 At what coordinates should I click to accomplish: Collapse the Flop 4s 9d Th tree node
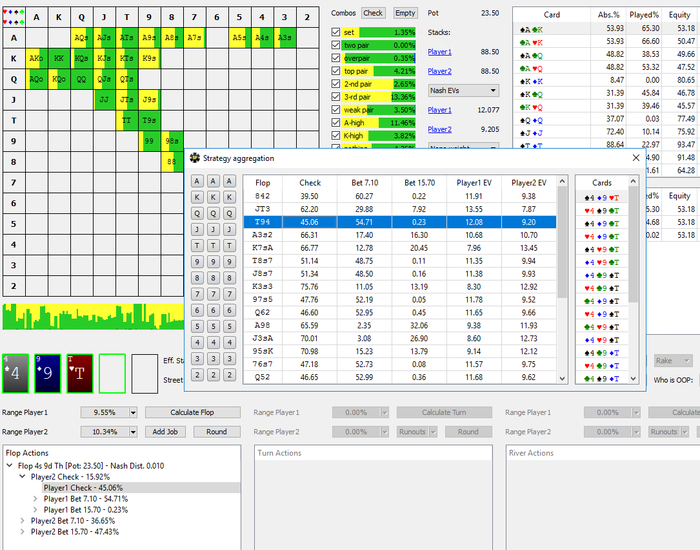(9, 466)
